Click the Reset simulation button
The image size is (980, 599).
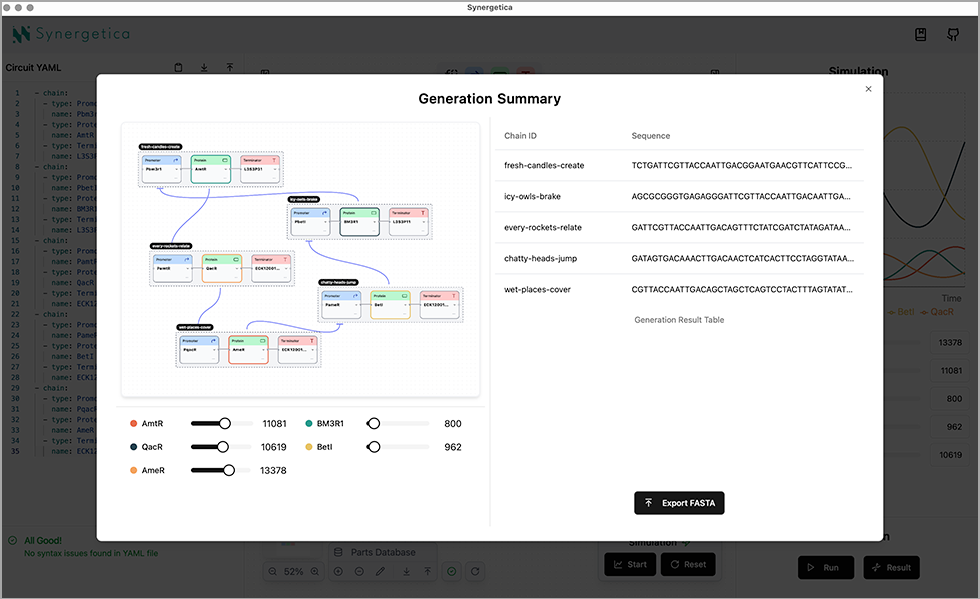coord(688,565)
